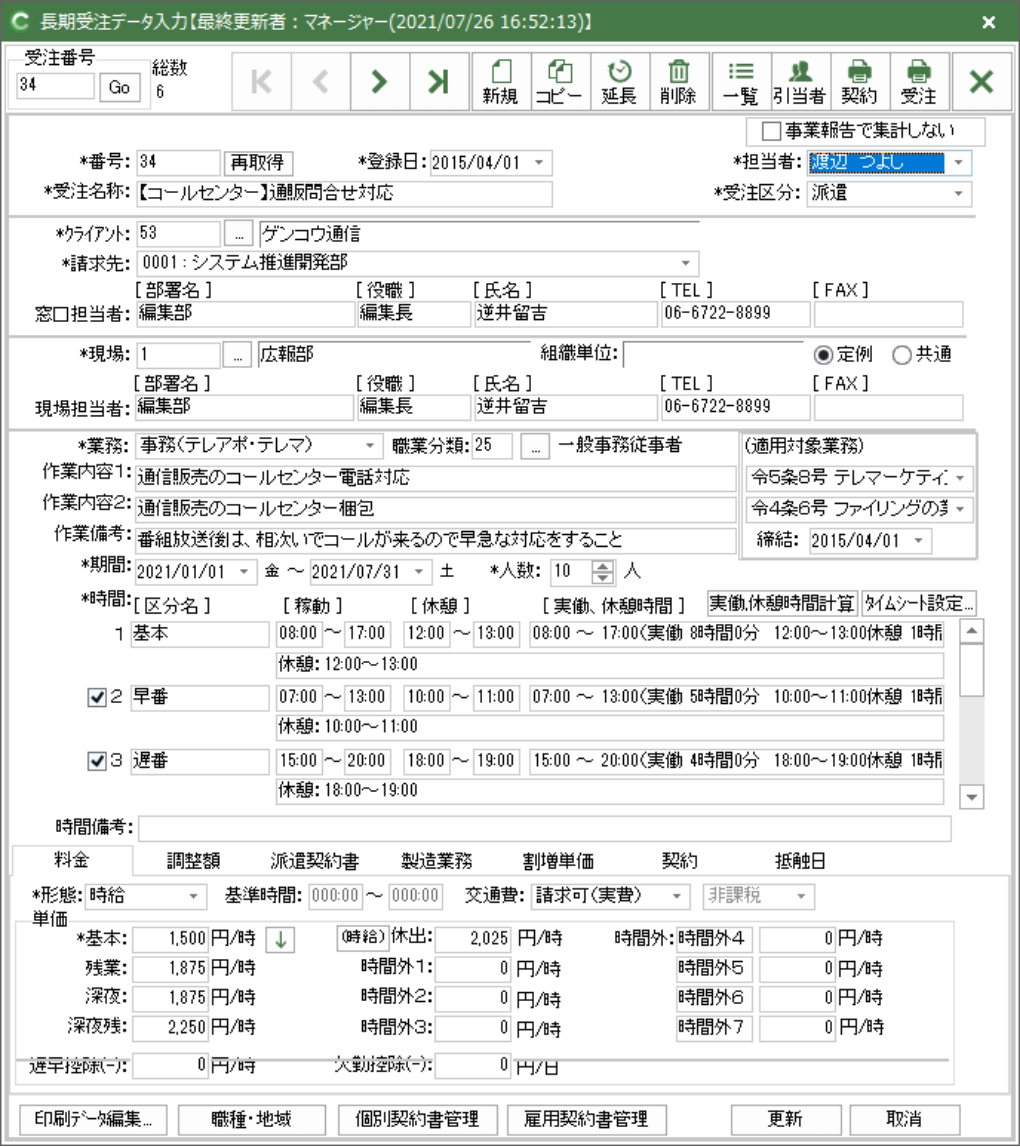Screen dimensions: 1020x1147
Task: Open the 割増単価 tab
Action: pyautogui.click(x=558, y=860)
